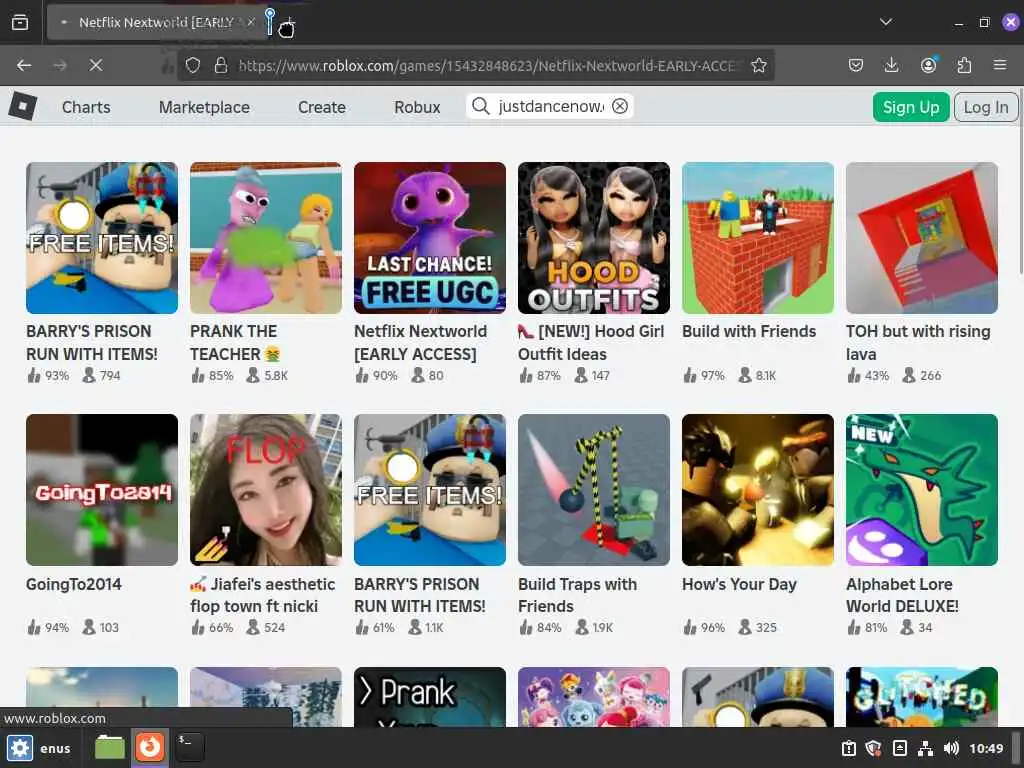Click the green Sign Up button

[x=911, y=106]
